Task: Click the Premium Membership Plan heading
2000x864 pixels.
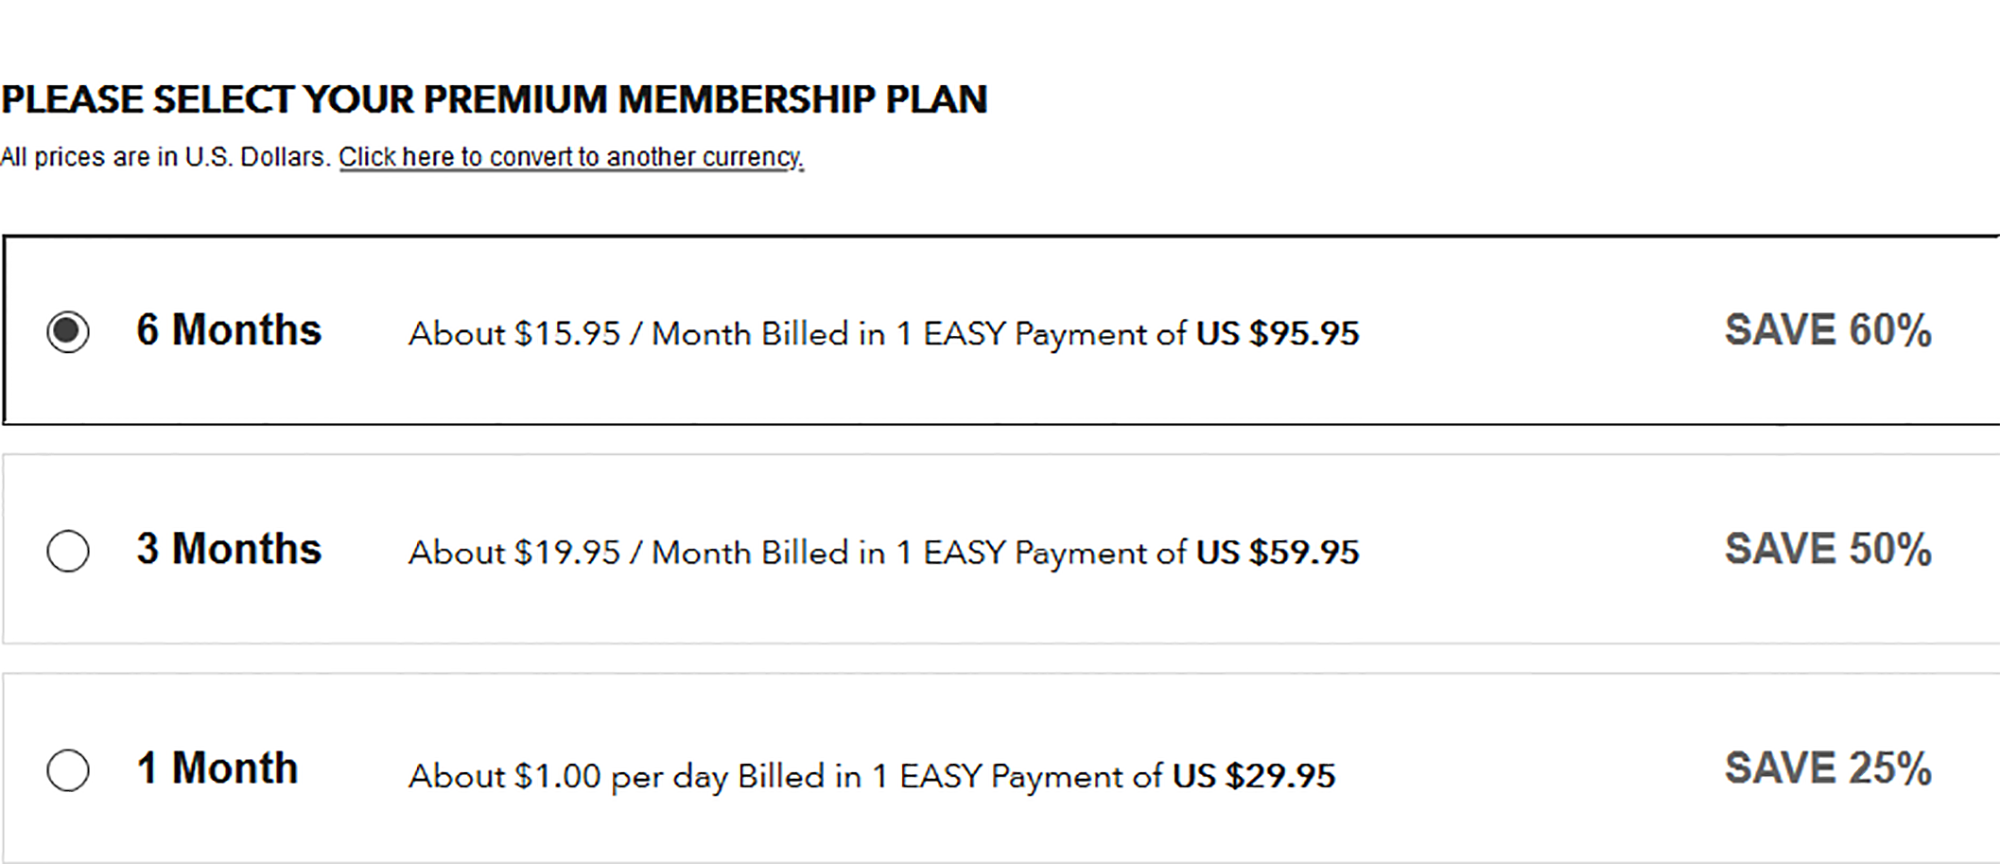Action: pos(494,100)
